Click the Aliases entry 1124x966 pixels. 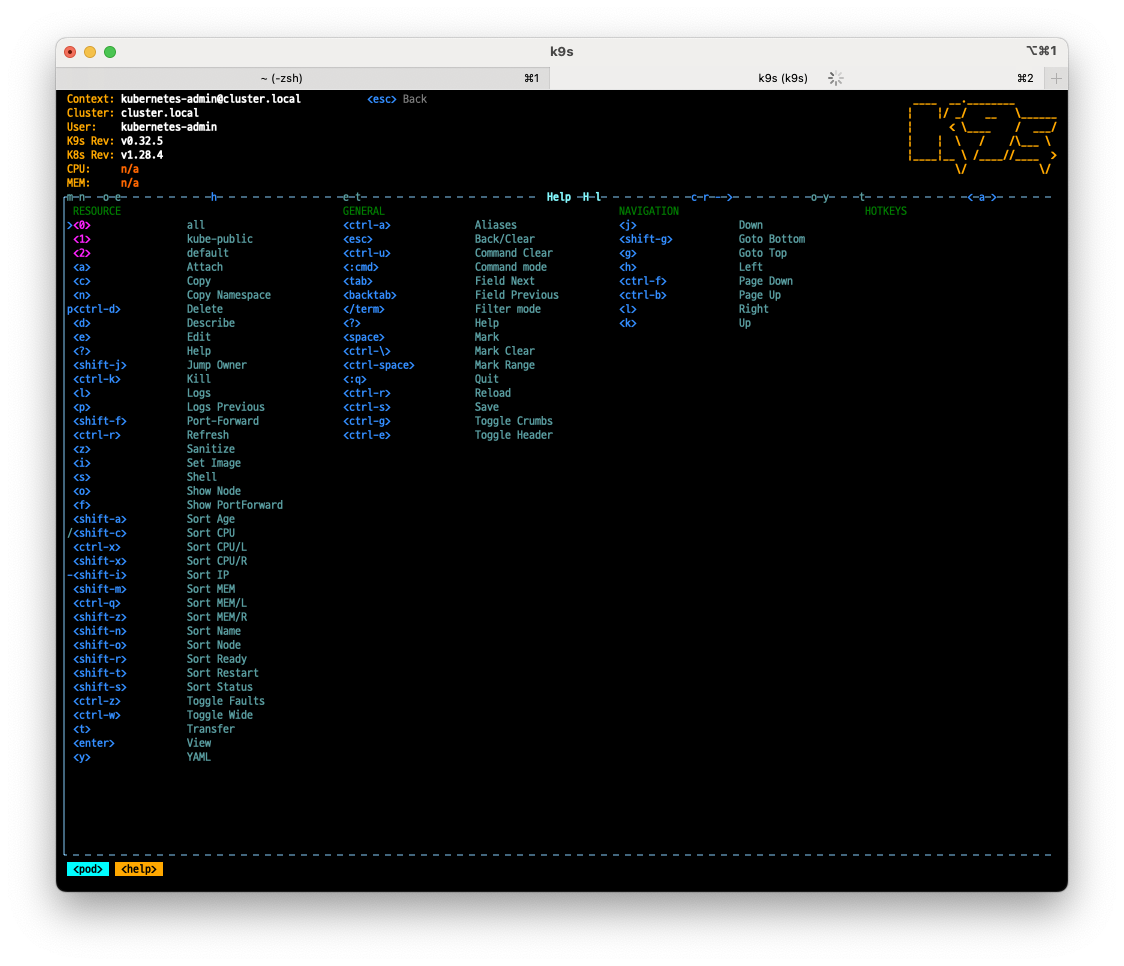tap(495, 225)
